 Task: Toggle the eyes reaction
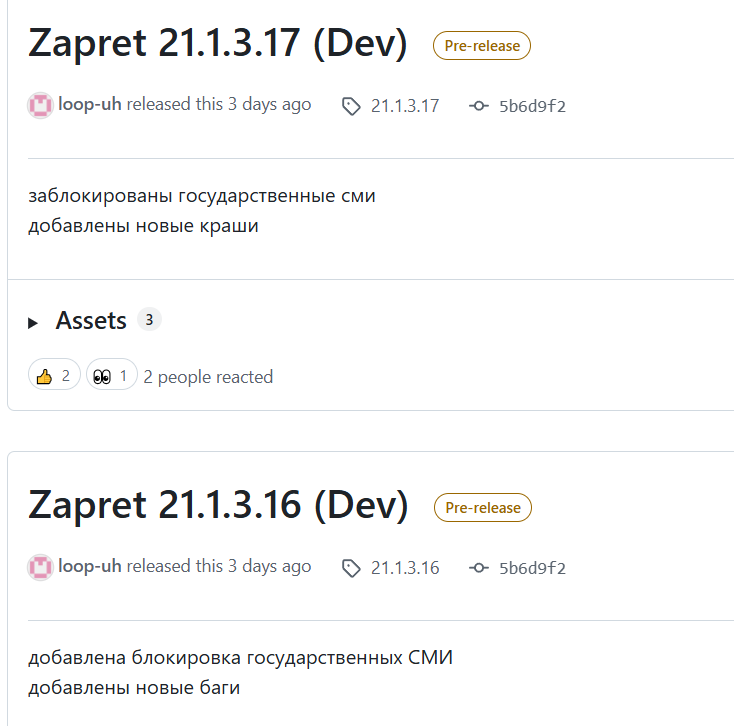(x=112, y=374)
